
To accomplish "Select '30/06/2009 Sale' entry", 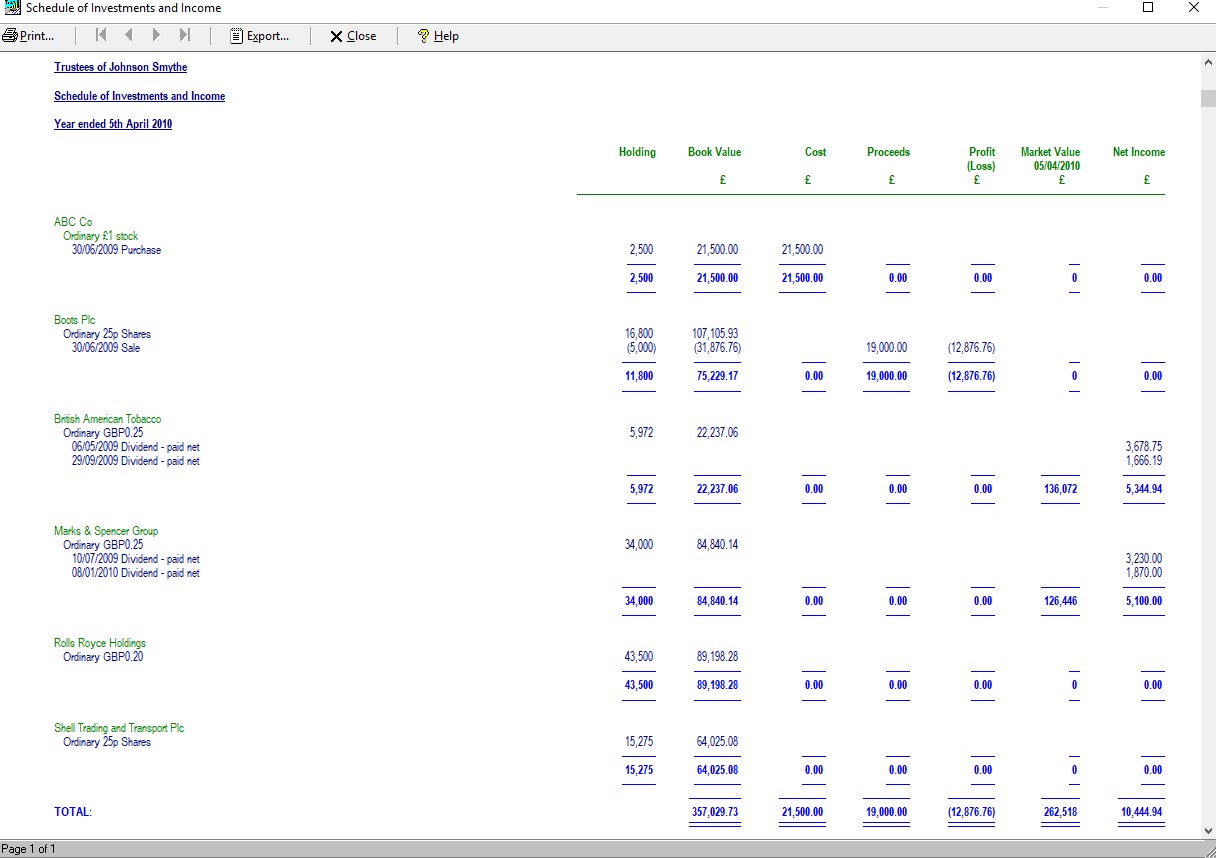I will pos(106,348).
